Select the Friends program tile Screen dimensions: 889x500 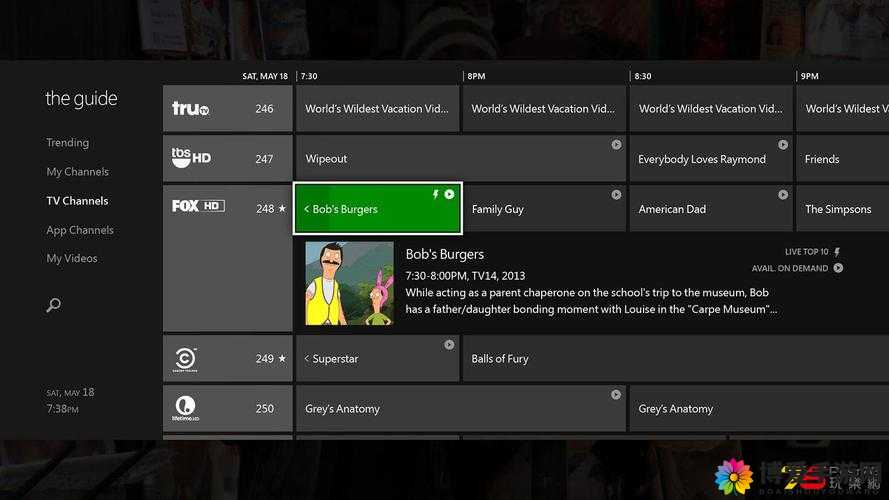[843, 159]
